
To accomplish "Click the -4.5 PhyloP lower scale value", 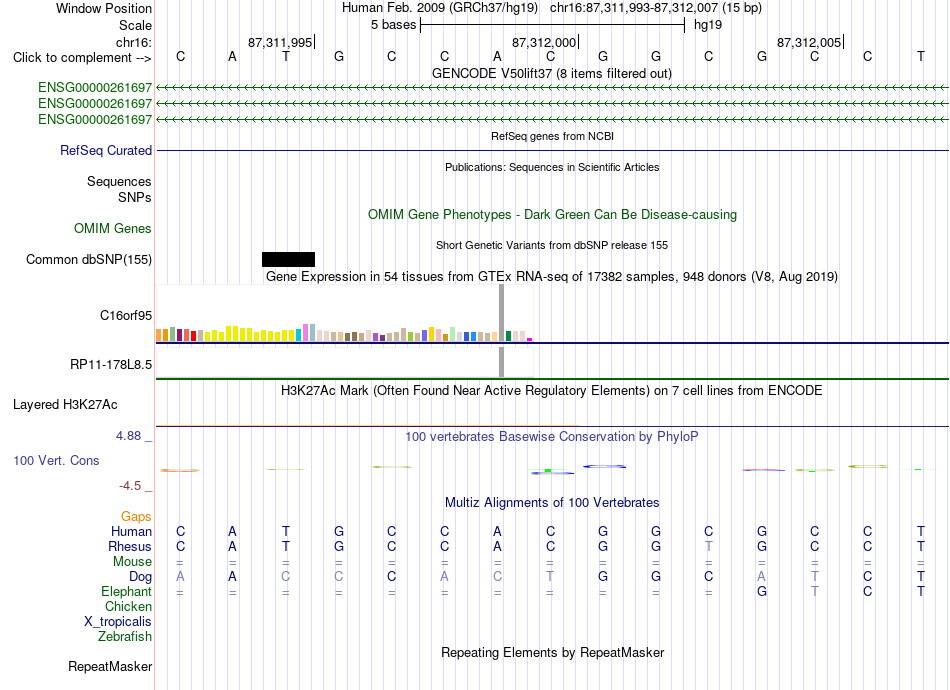I will click(x=130, y=486).
